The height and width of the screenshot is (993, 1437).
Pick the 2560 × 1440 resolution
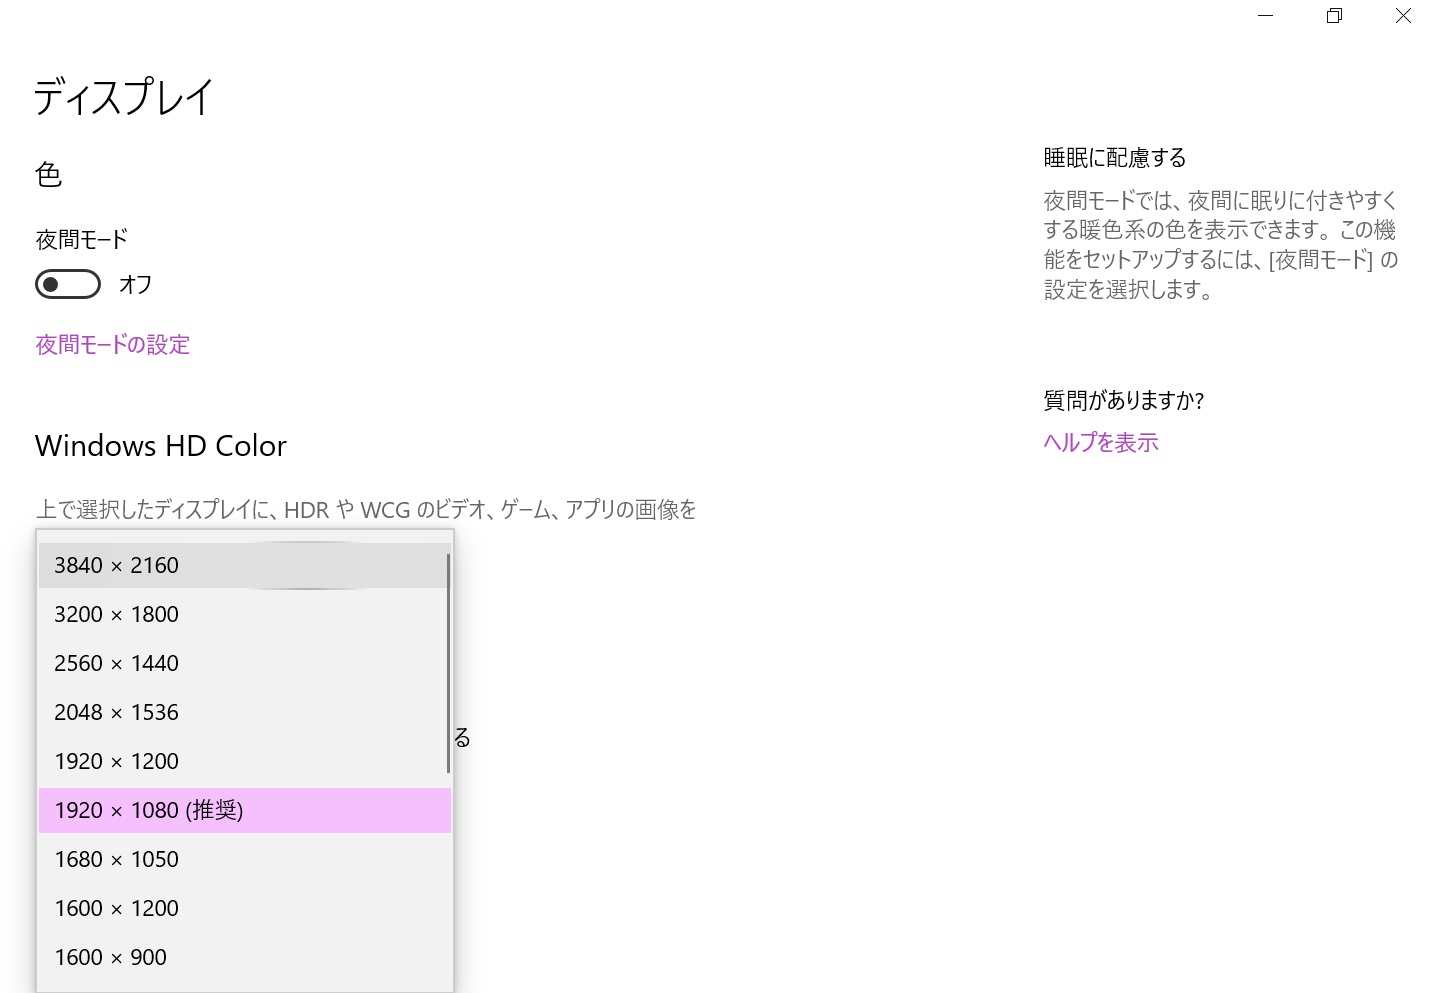click(117, 664)
